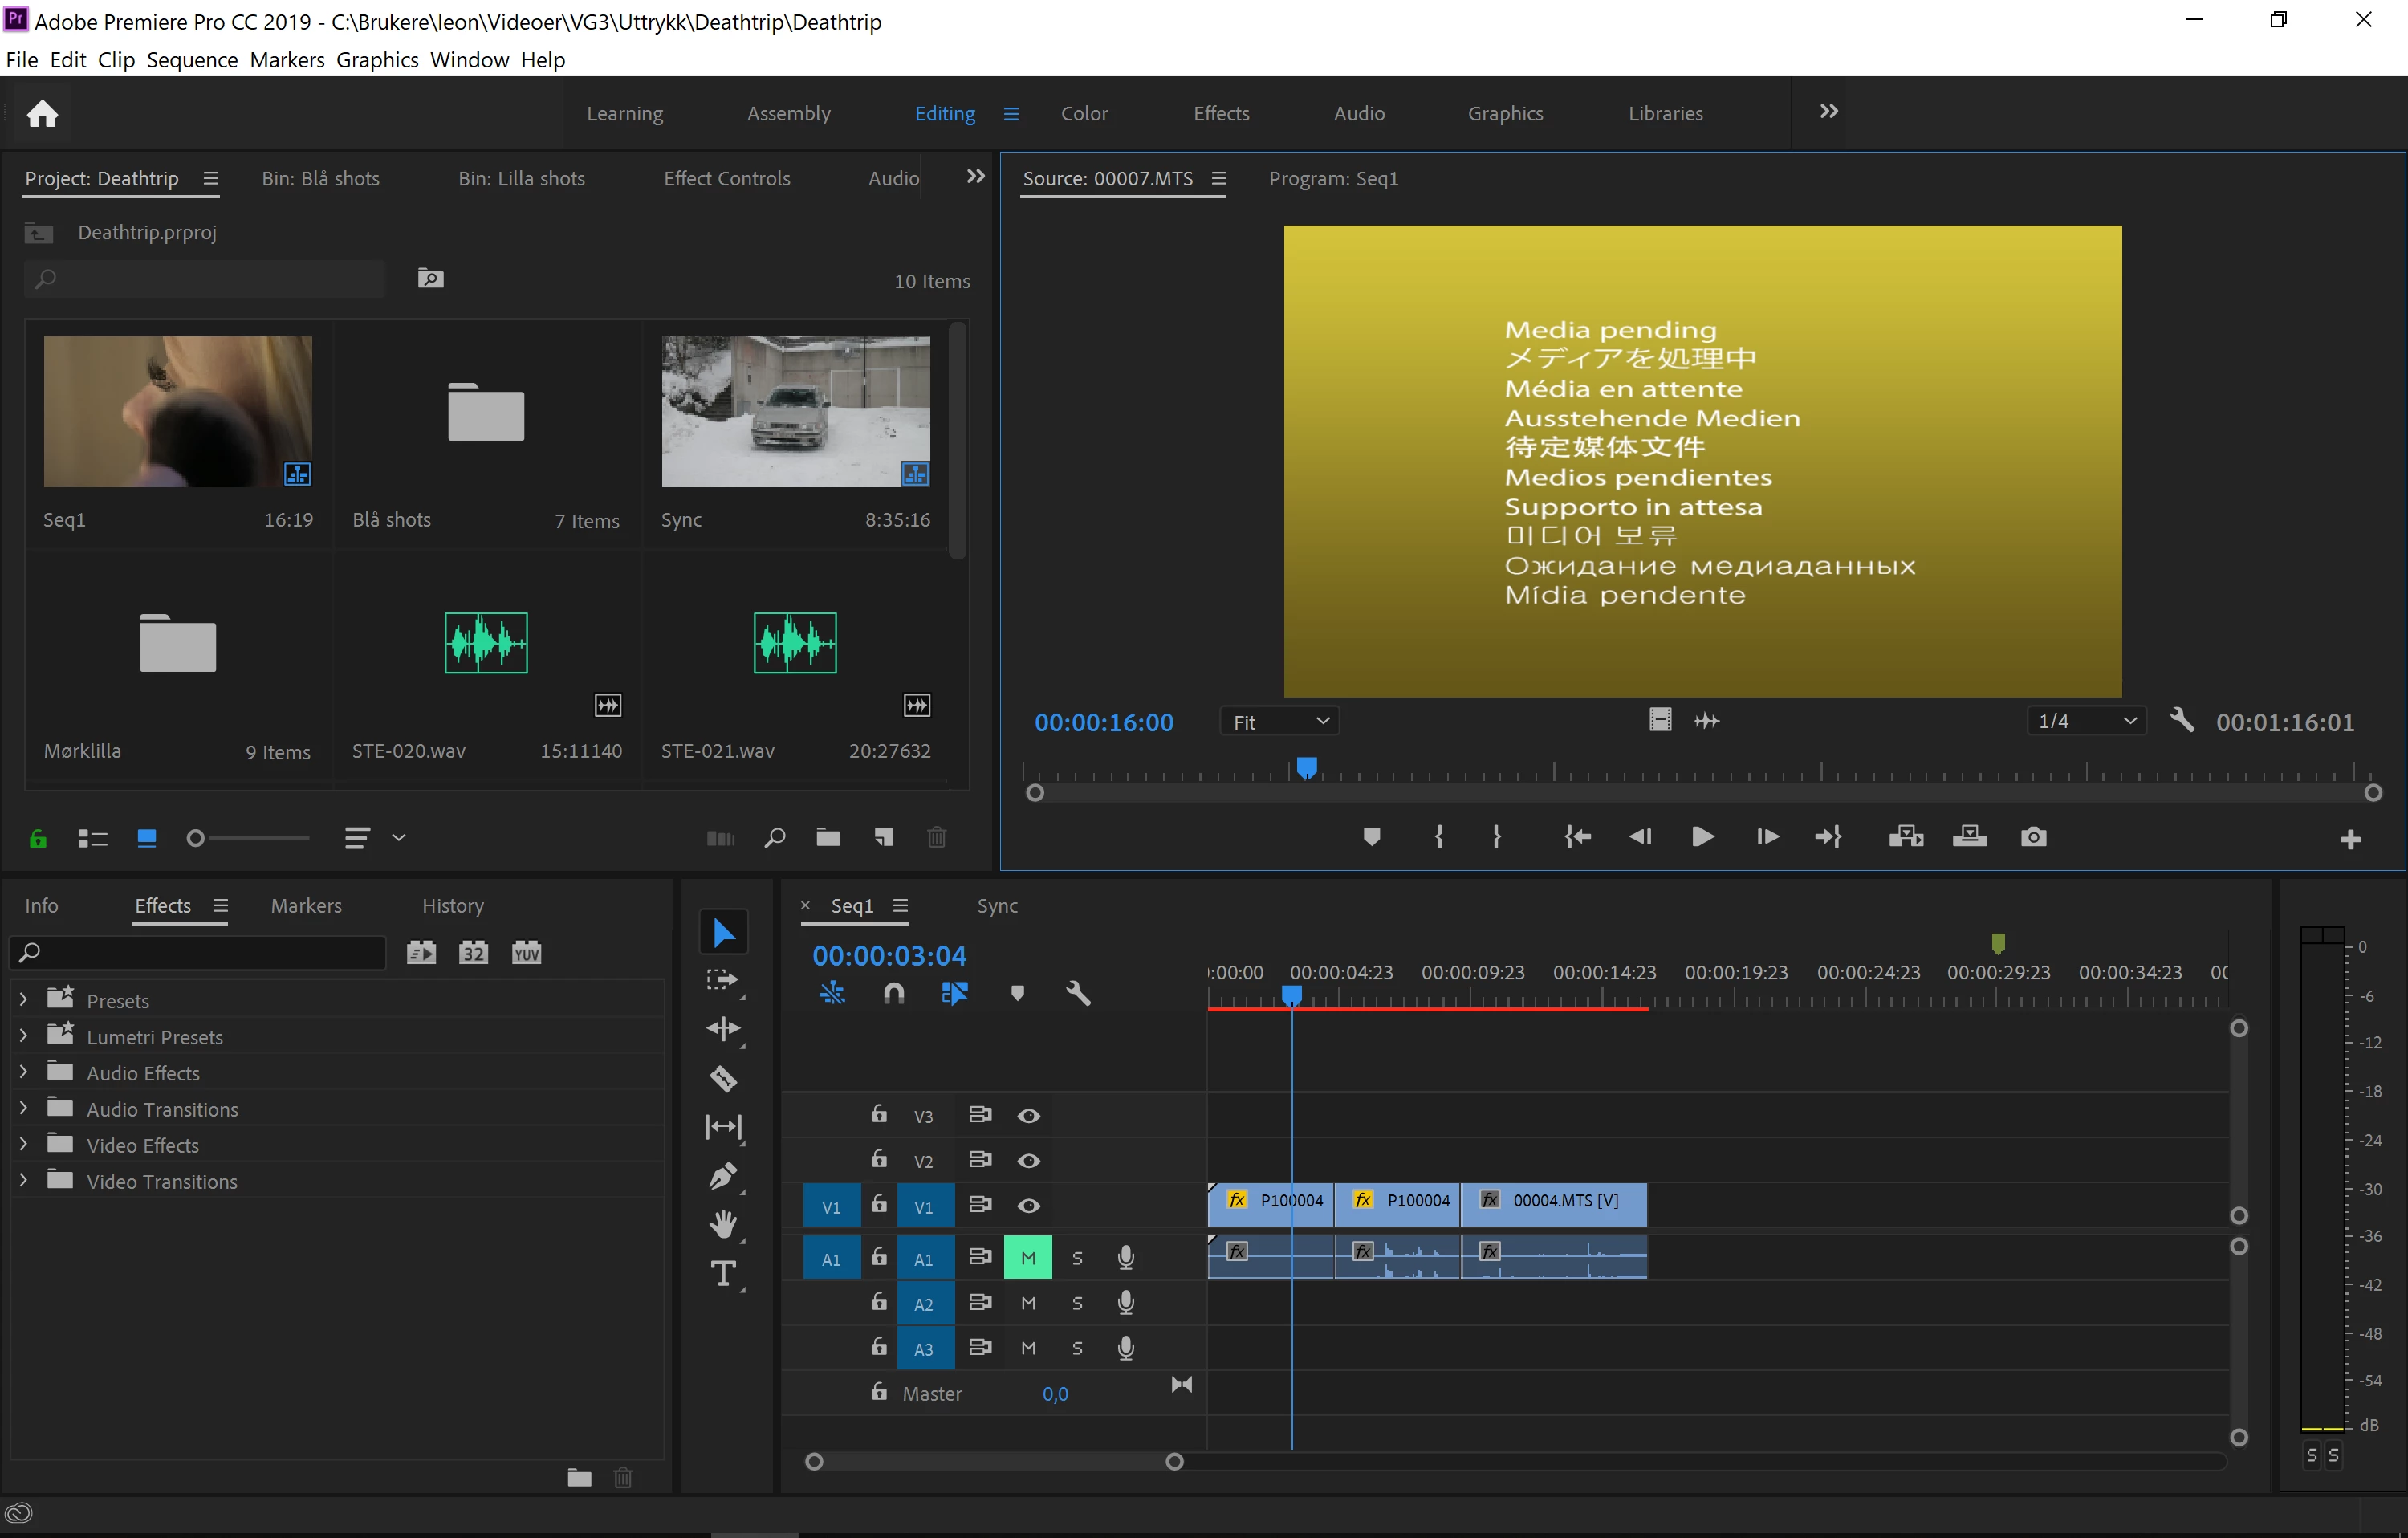This screenshot has width=2408, height=1538.
Task: Open the Sequence menu
Action: coord(192,60)
